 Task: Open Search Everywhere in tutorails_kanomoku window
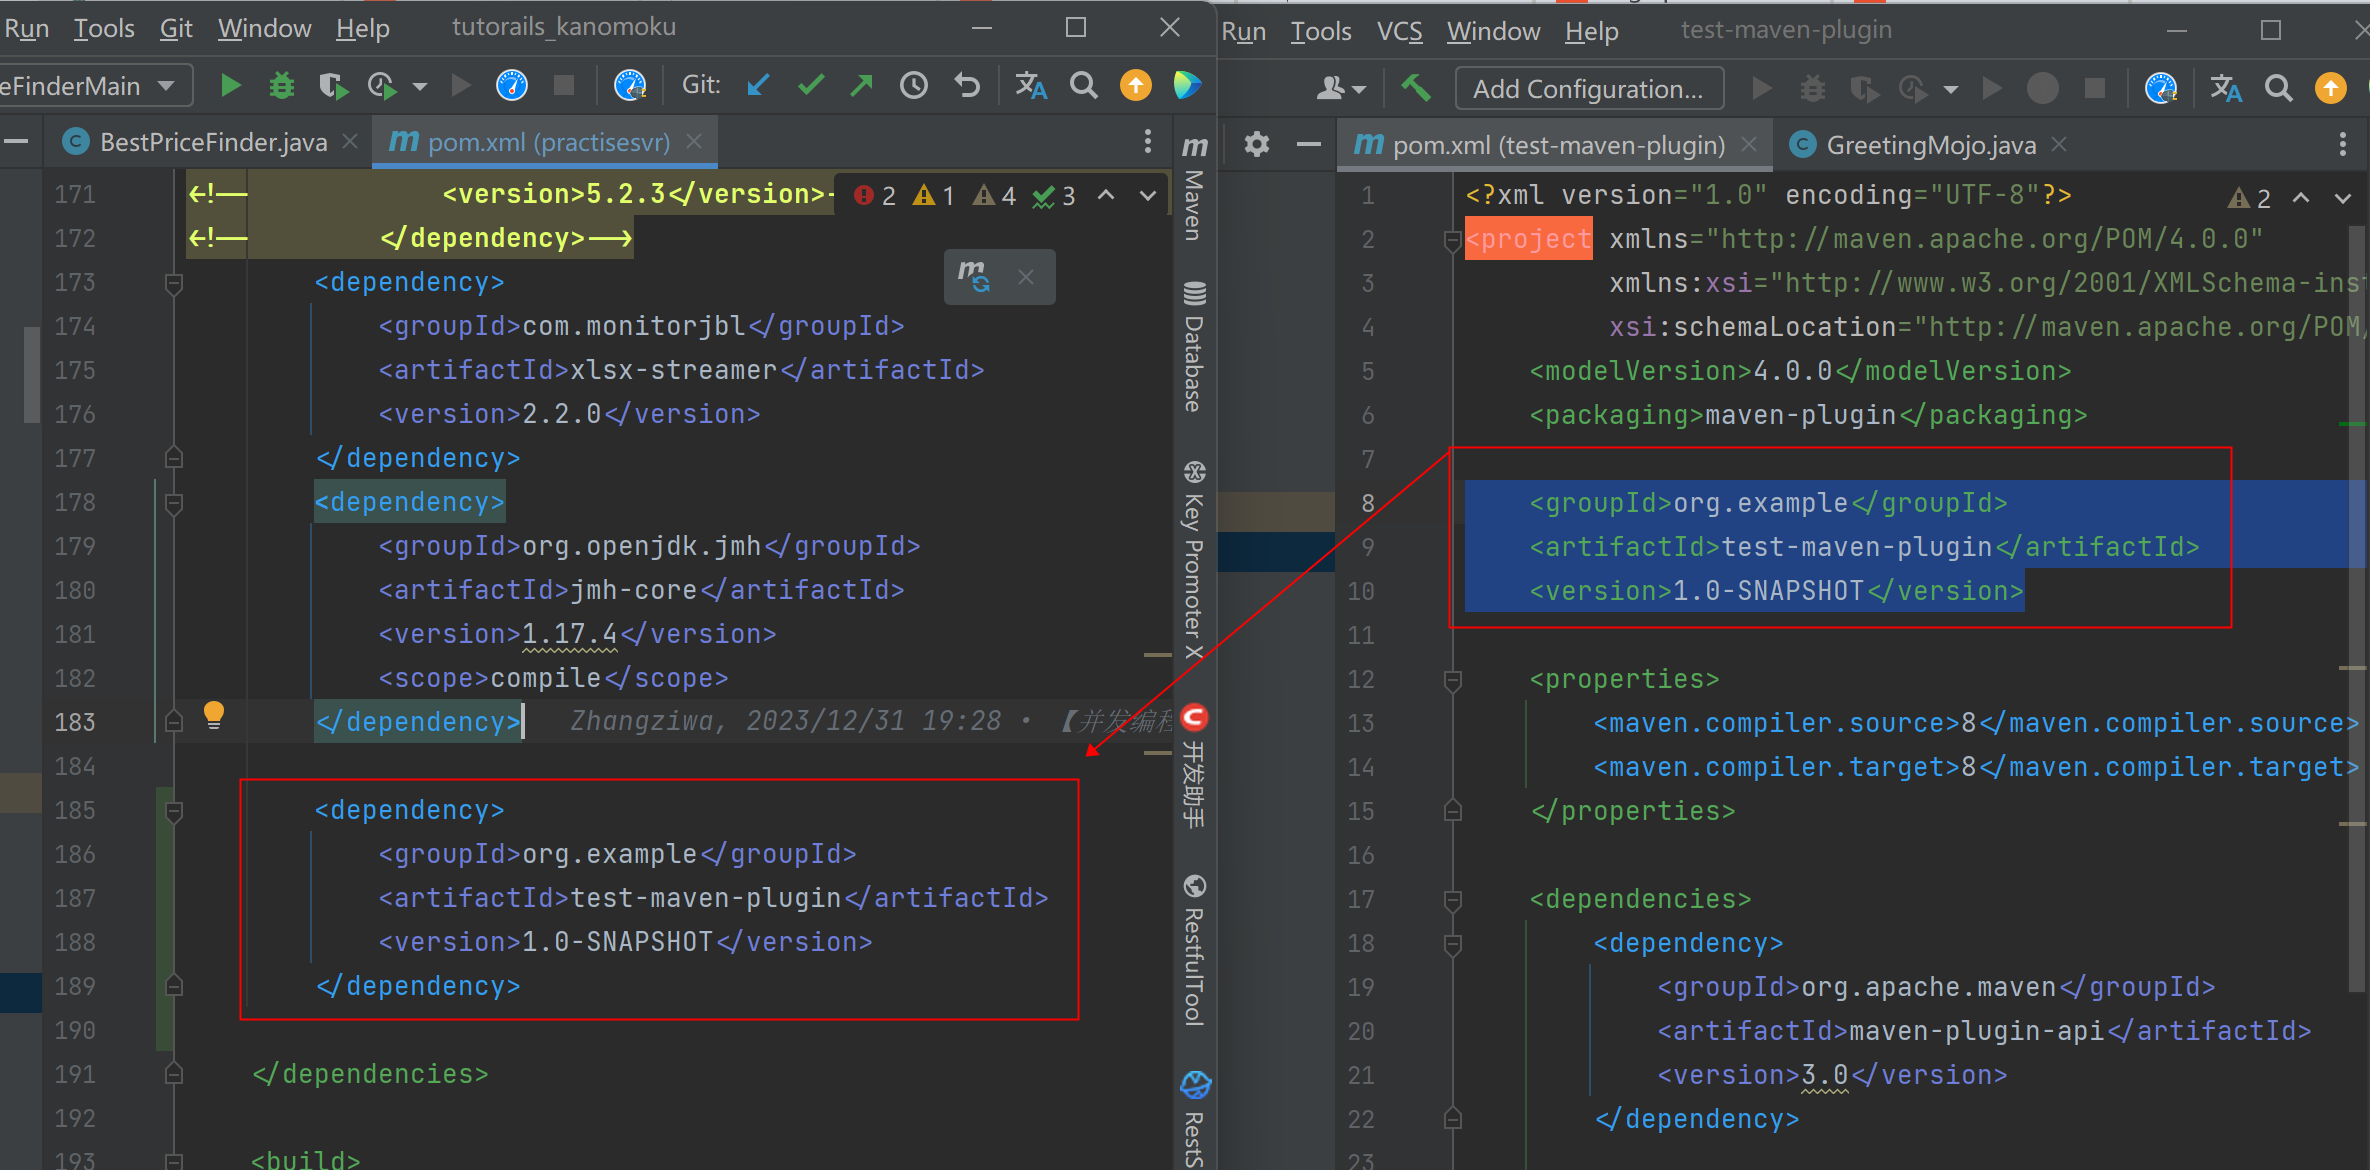pos(1083,86)
